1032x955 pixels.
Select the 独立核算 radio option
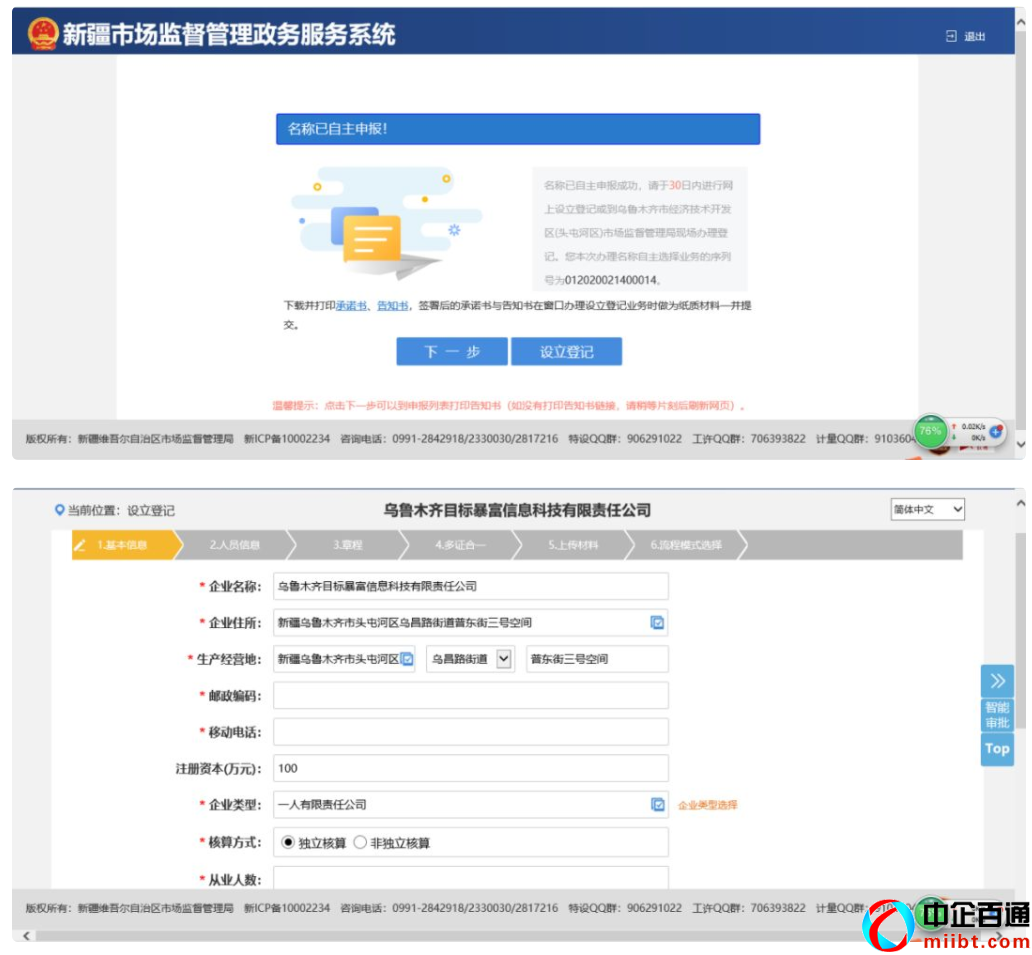287,840
